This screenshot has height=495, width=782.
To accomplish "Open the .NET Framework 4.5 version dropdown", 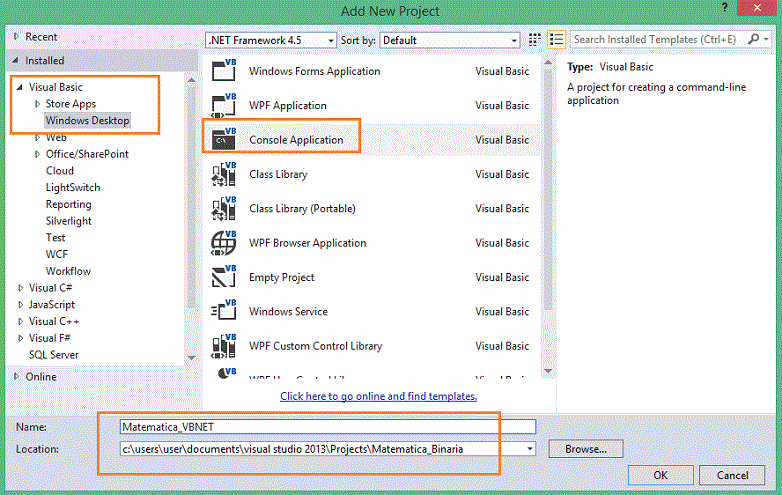I will [x=270, y=40].
